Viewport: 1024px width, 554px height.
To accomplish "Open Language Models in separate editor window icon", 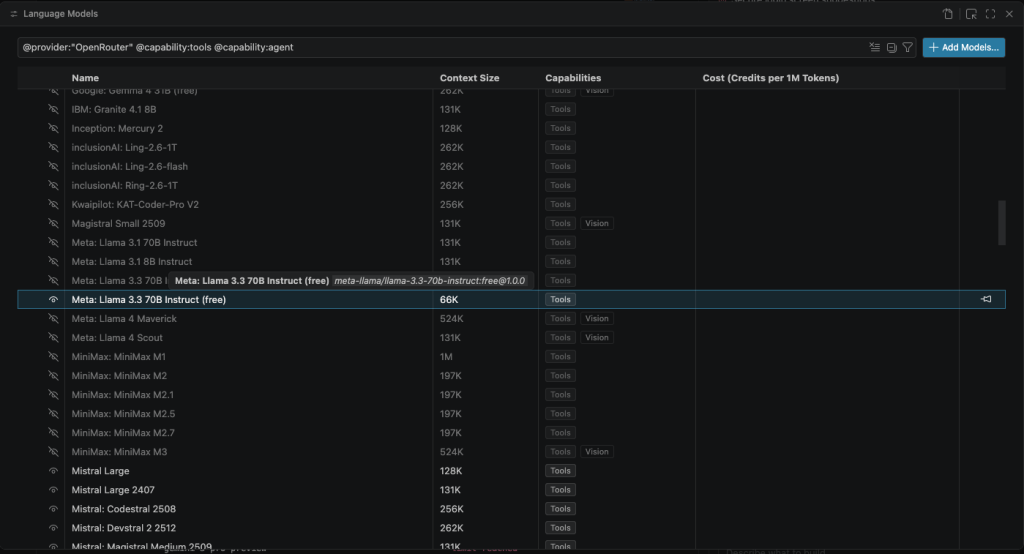I will [971, 14].
